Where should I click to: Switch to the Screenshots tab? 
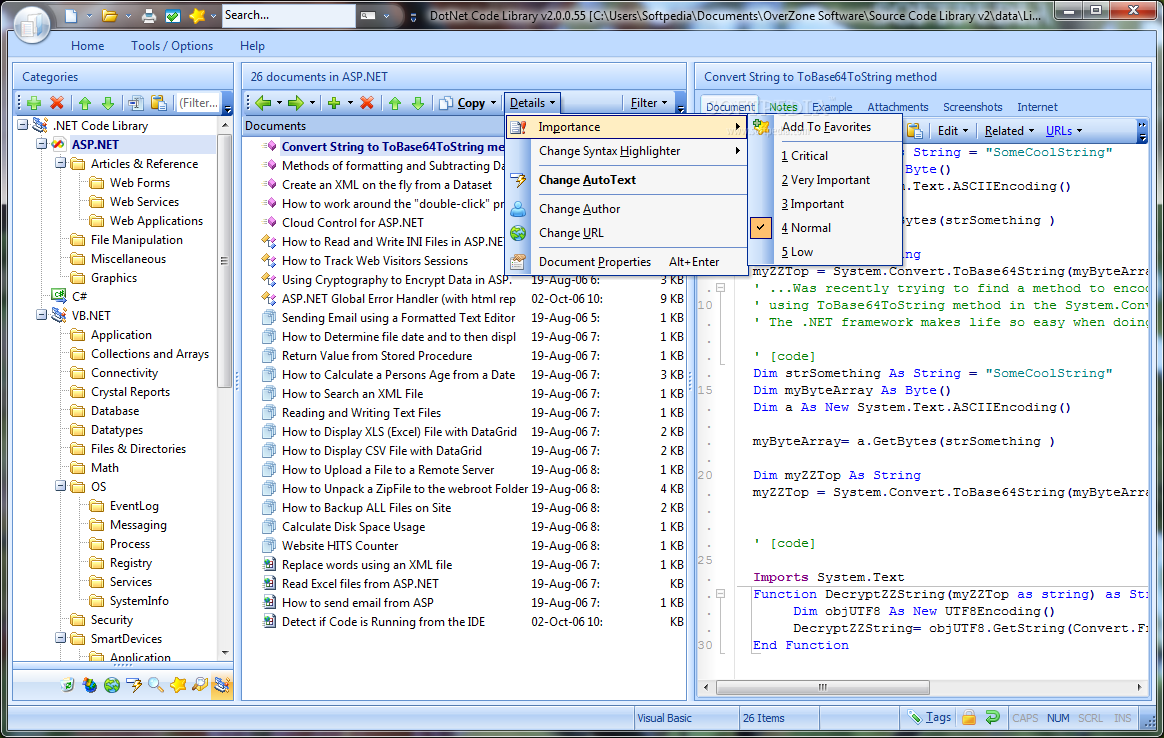[x=972, y=107]
